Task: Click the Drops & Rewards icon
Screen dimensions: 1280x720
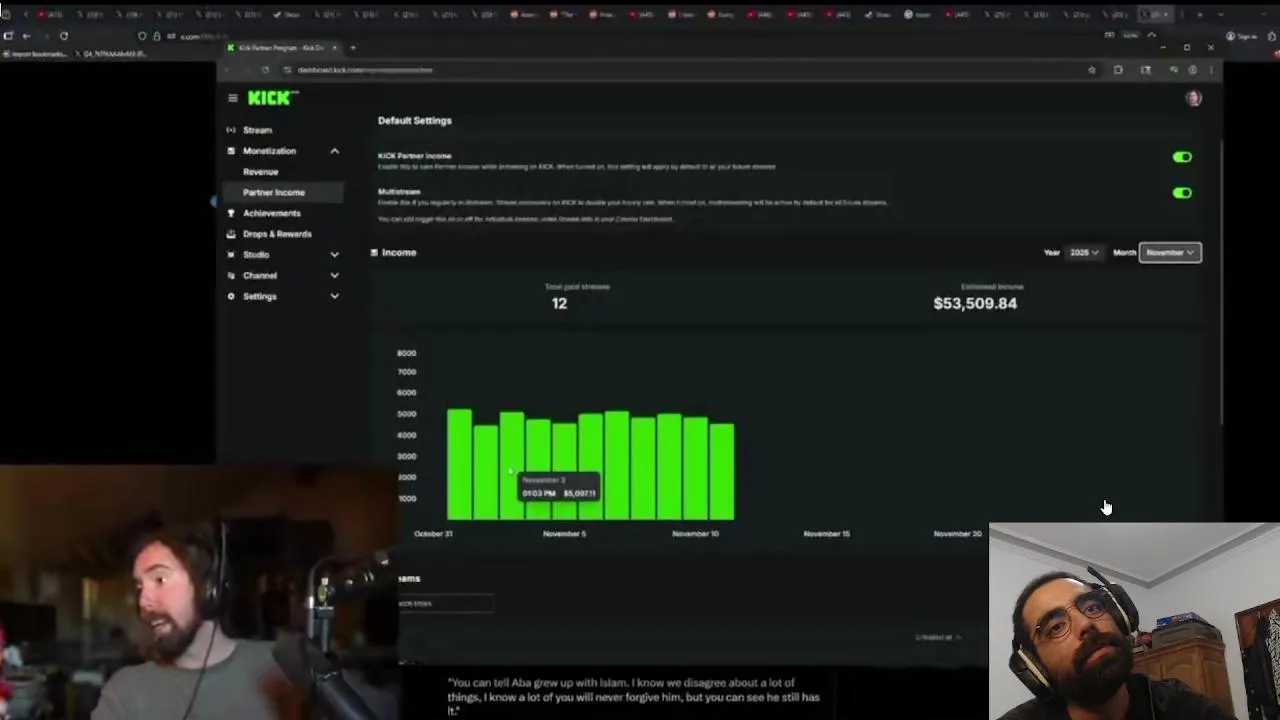Action: coord(231,234)
